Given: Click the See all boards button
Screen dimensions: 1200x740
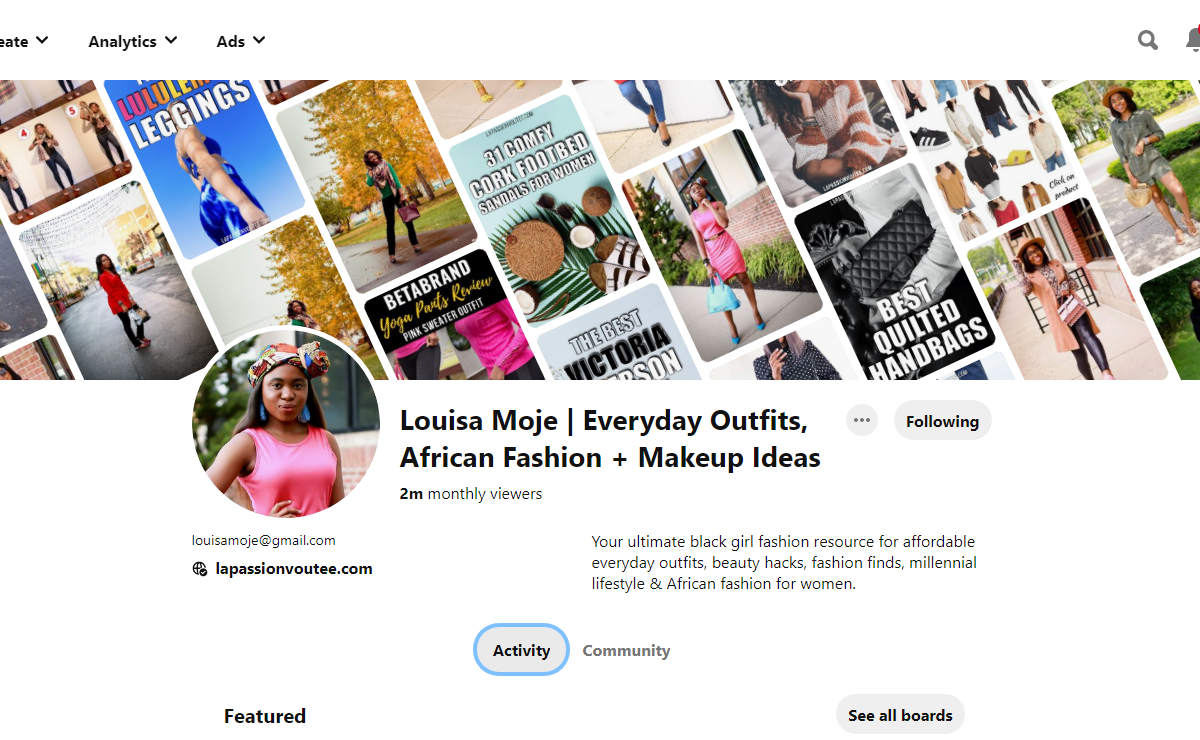Looking at the screenshot, I should [x=900, y=715].
